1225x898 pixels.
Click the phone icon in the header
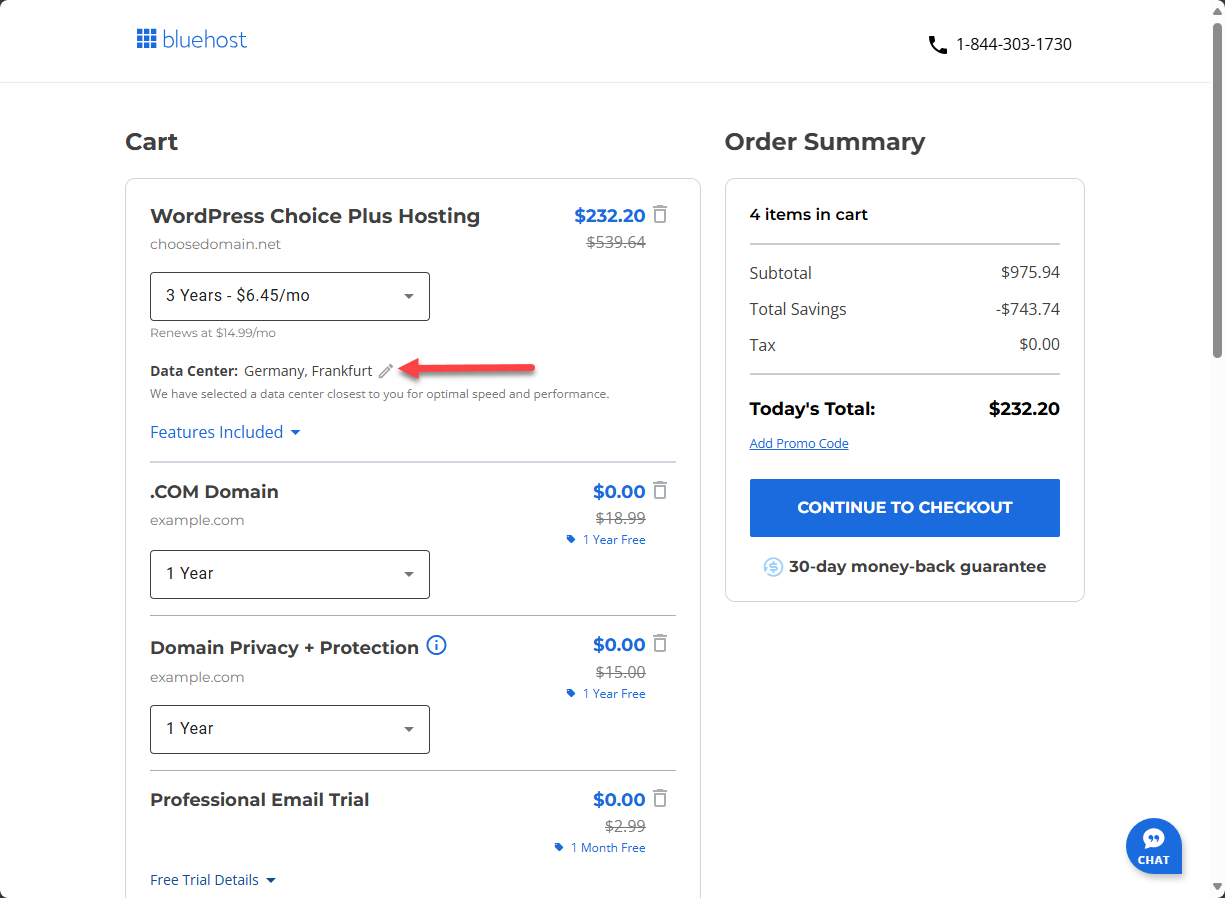(x=937, y=44)
